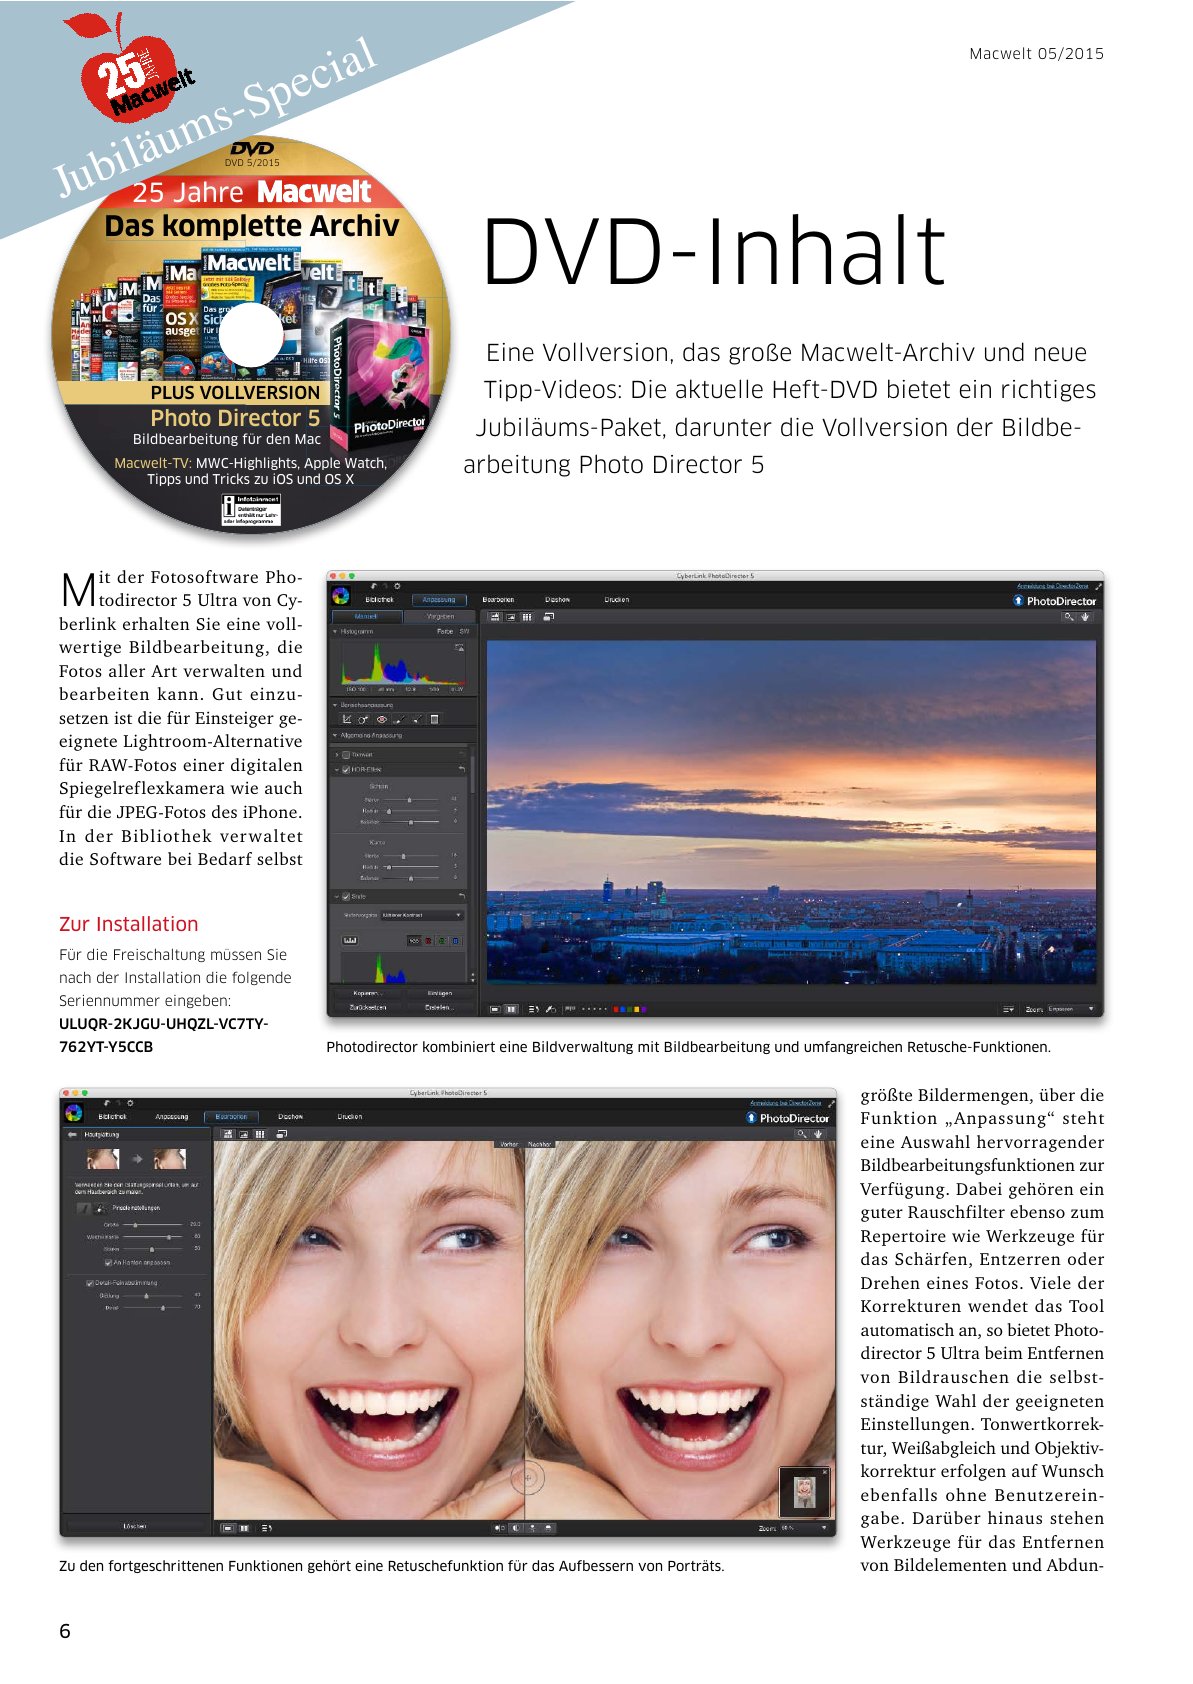Collapse HDR-Effekt section chevron
The image size is (1193, 1684).
coord(337,769)
